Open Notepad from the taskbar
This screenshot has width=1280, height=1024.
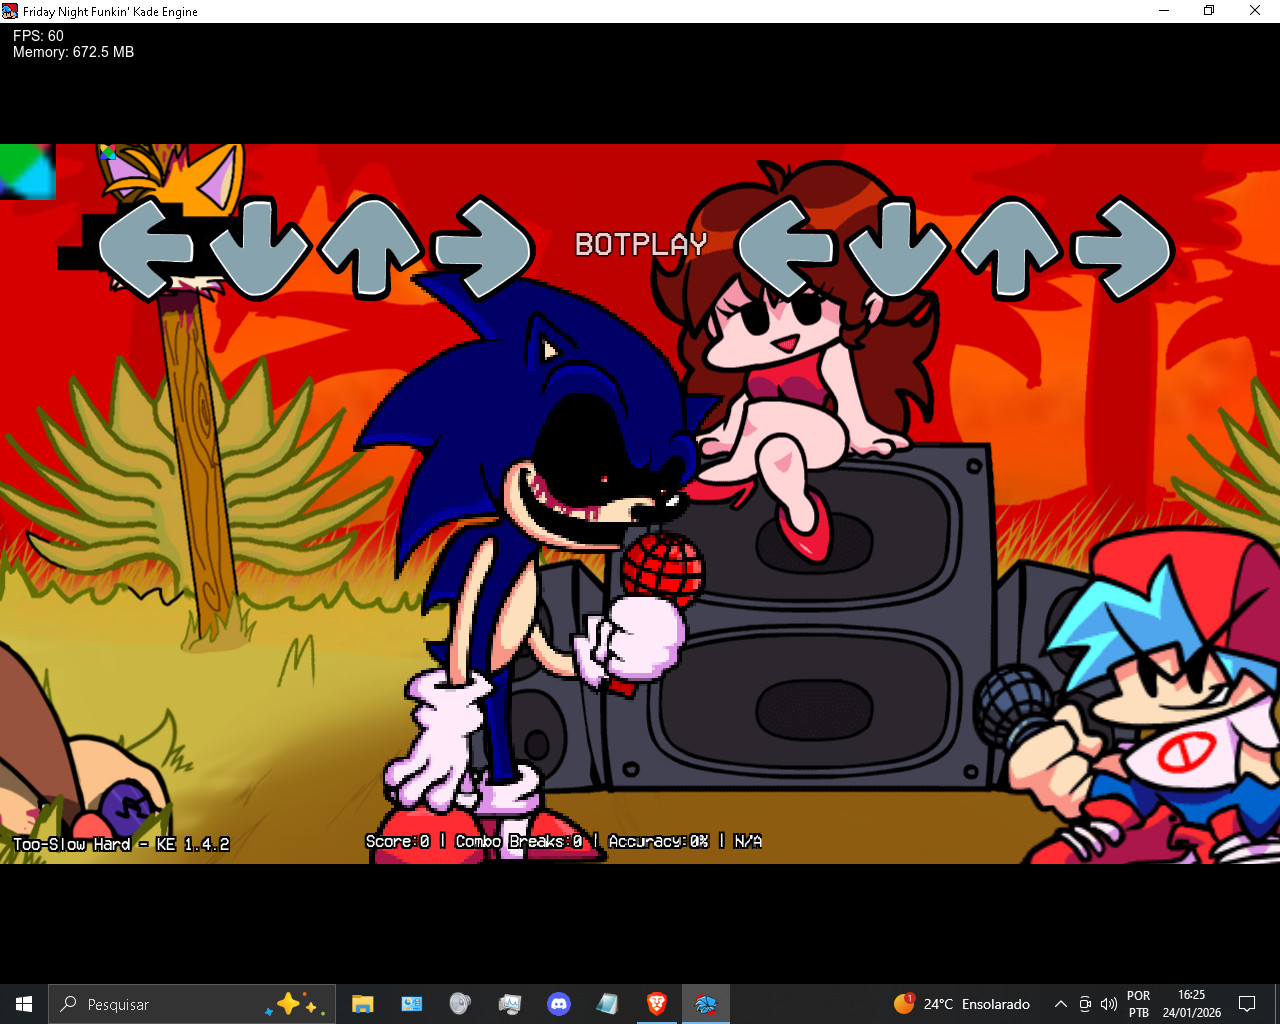click(607, 1004)
